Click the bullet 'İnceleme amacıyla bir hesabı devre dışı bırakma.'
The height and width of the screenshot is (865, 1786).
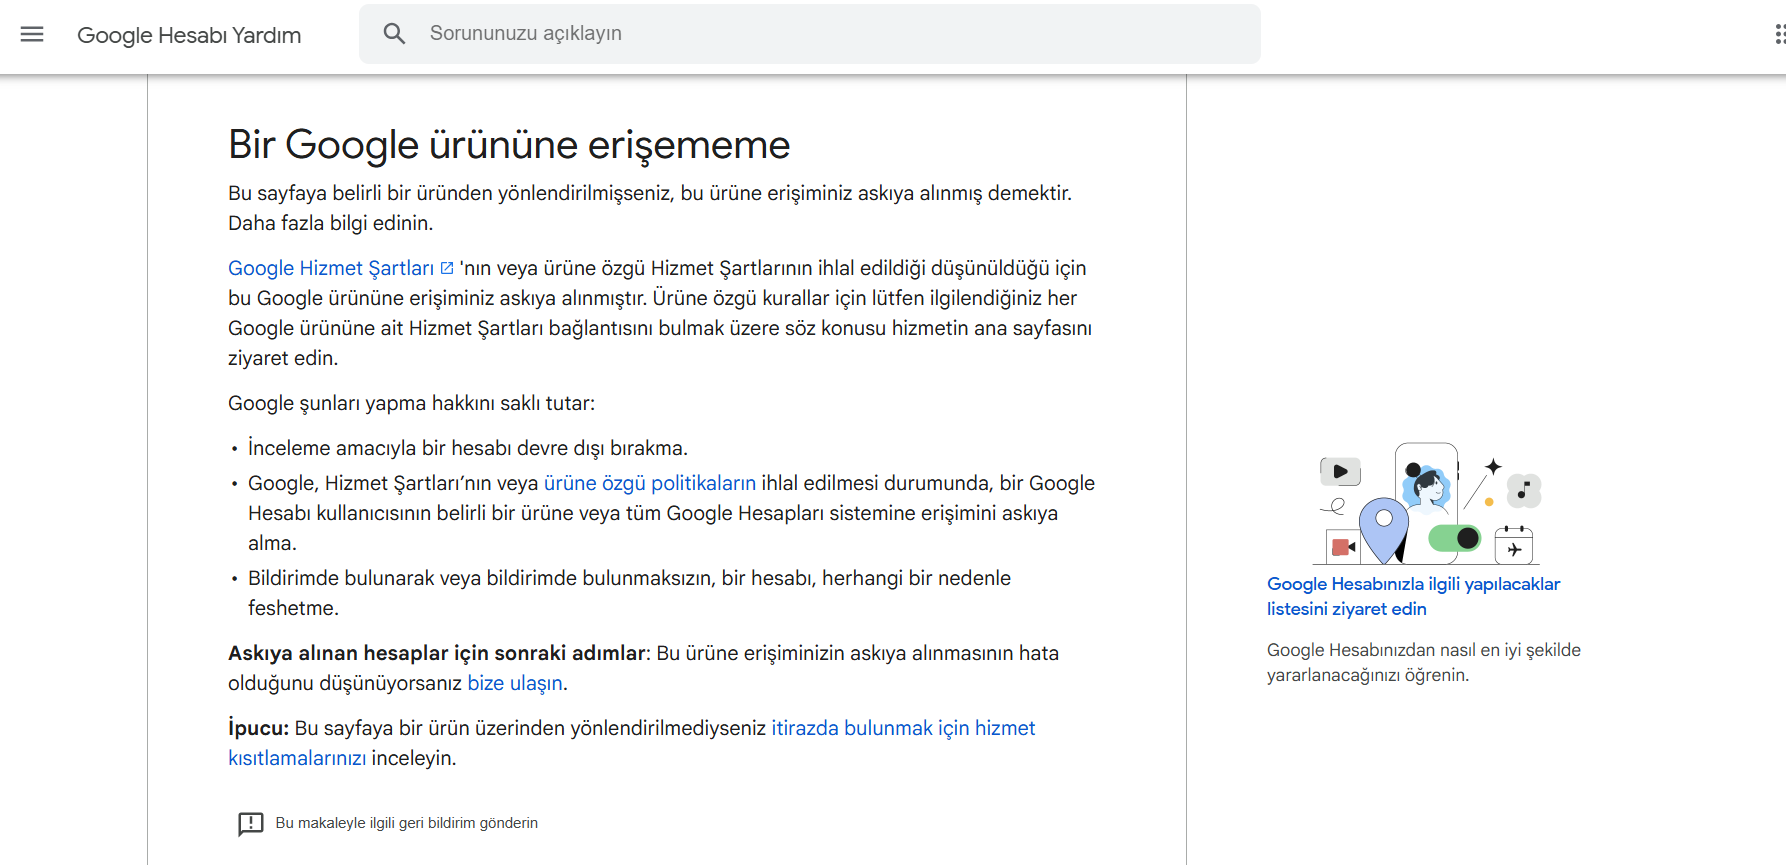(468, 448)
